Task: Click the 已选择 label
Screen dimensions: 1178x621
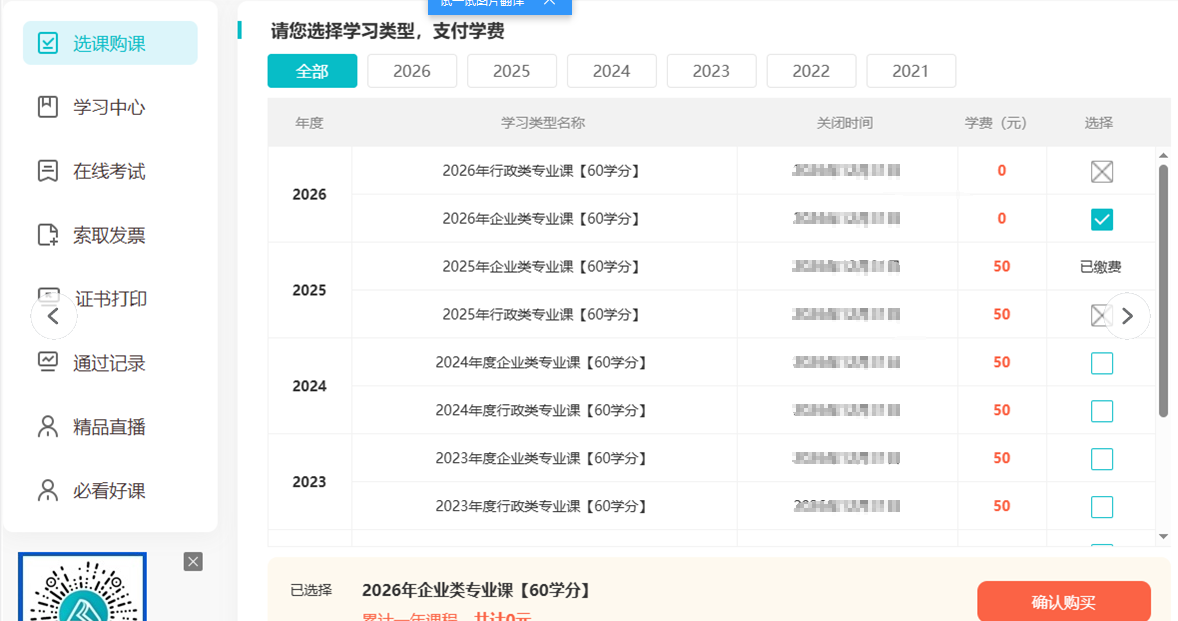Action: 311,590
